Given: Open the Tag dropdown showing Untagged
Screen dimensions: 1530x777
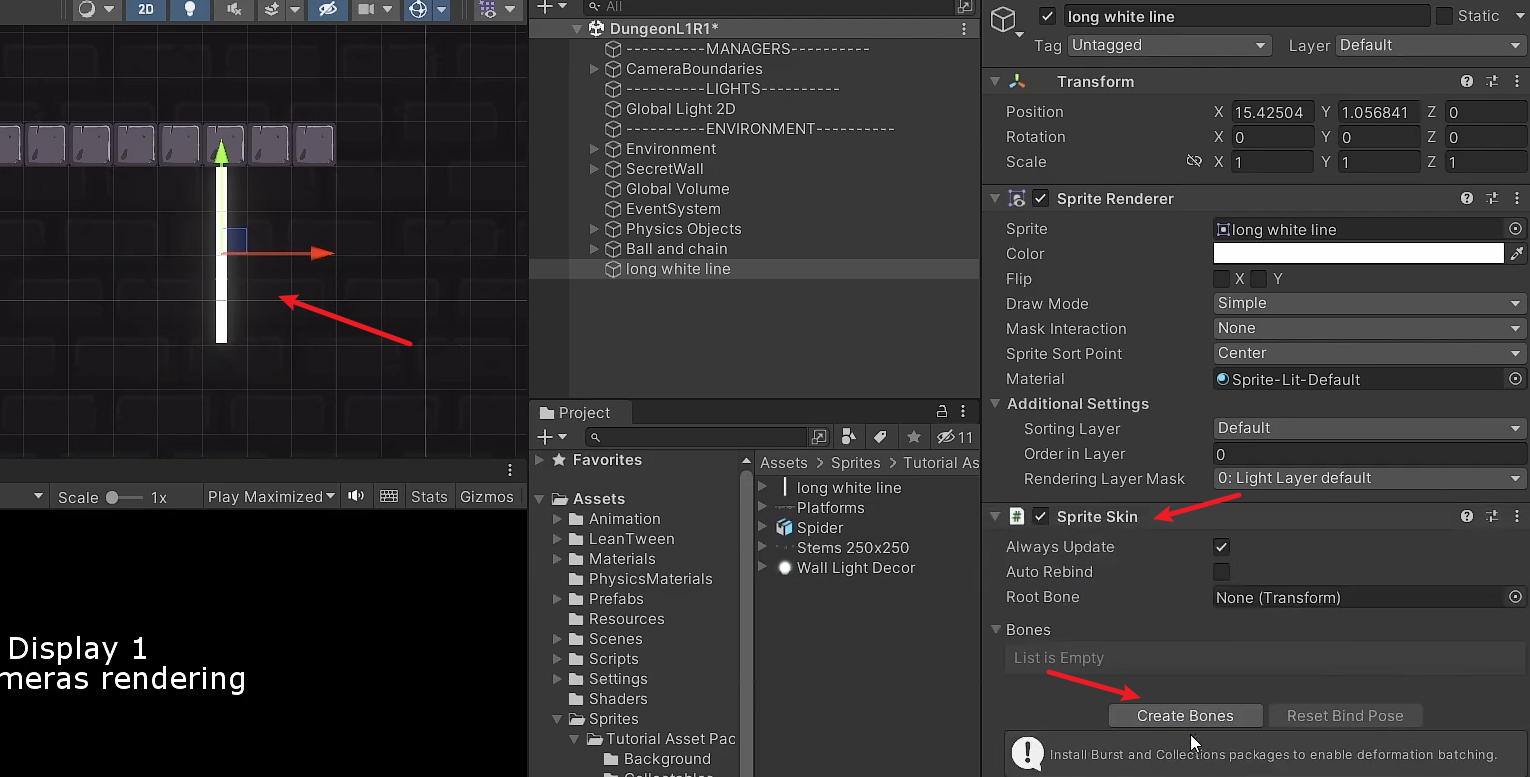Looking at the screenshot, I should coord(1168,45).
